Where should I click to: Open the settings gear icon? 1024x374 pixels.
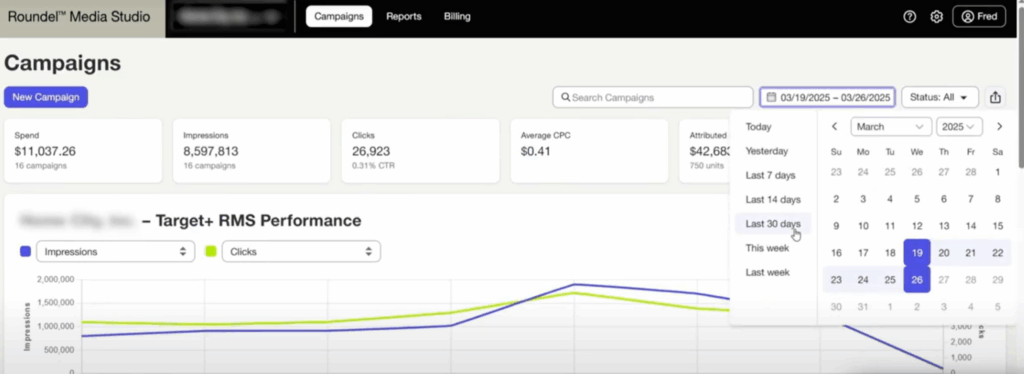[x=936, y=17]
